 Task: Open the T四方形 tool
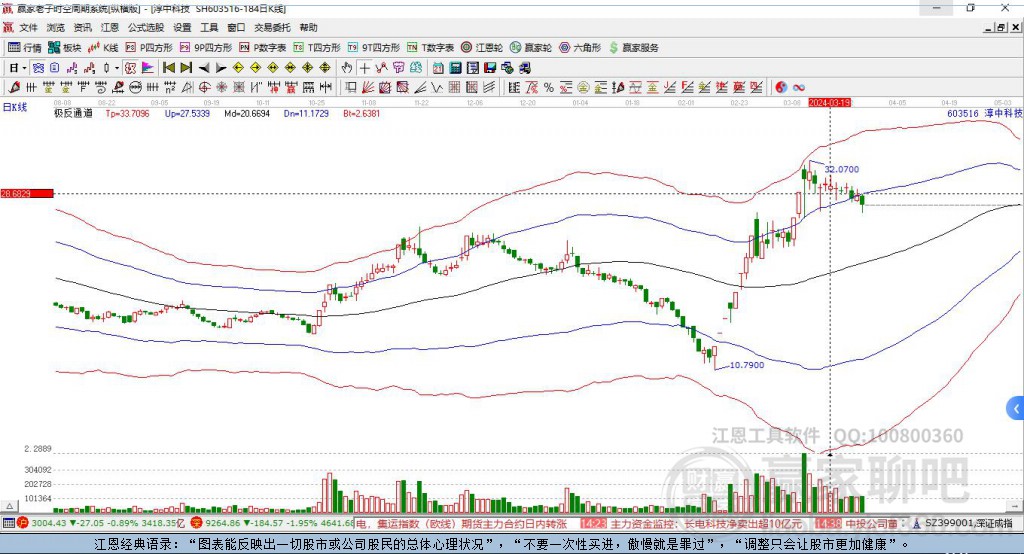(317, 48)
